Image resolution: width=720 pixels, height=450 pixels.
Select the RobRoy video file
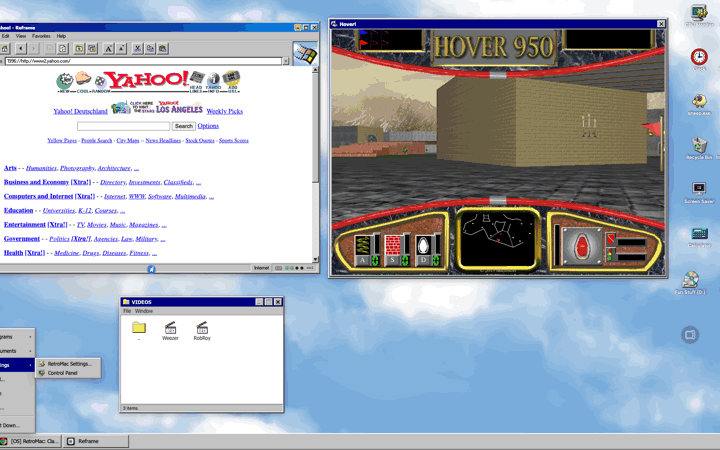click(202, 331)
